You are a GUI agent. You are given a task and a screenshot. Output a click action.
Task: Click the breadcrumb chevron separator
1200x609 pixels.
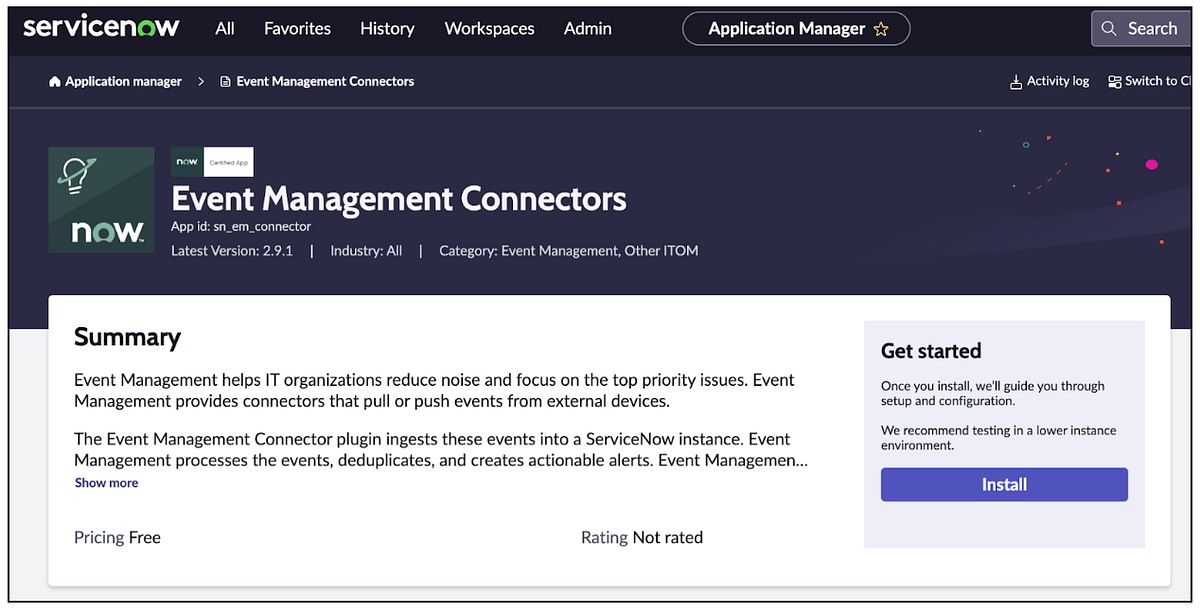[200, 81]
